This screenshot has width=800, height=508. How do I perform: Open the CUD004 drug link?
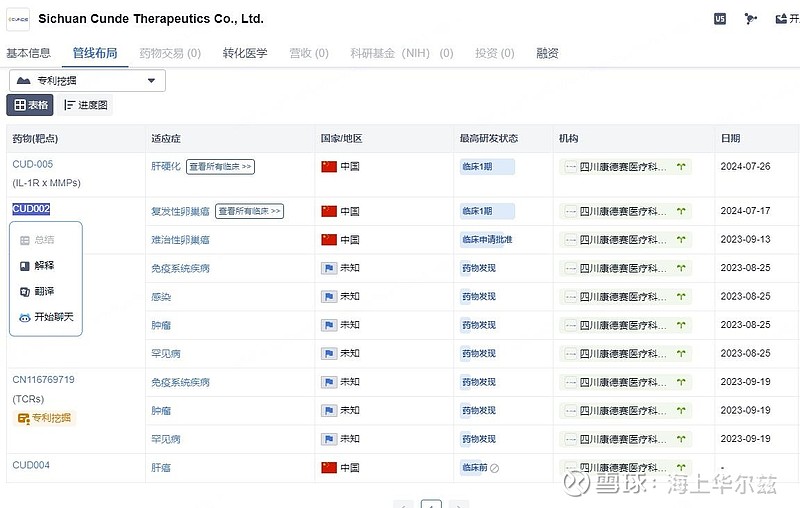[31, 465]
